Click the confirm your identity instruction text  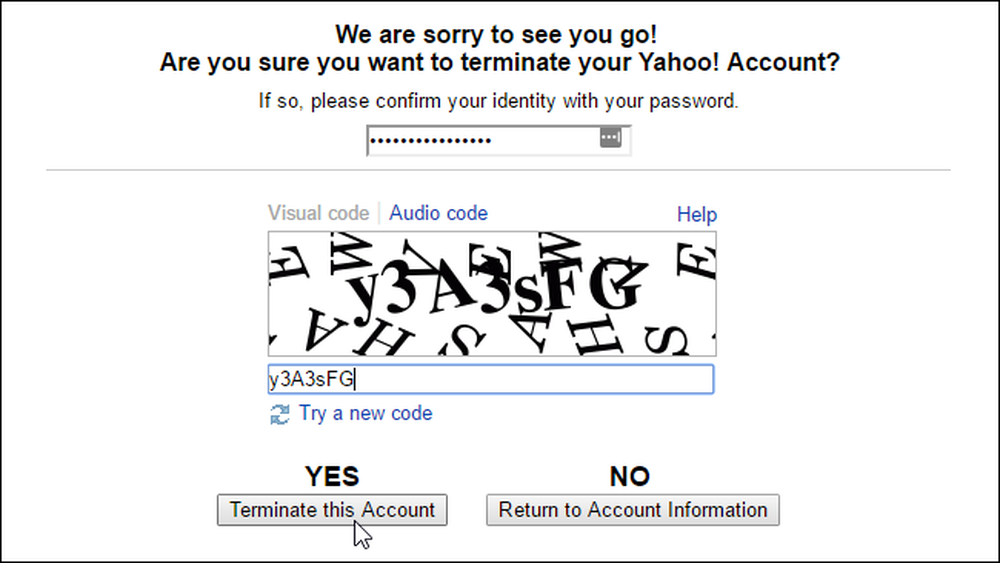(498, 101)
